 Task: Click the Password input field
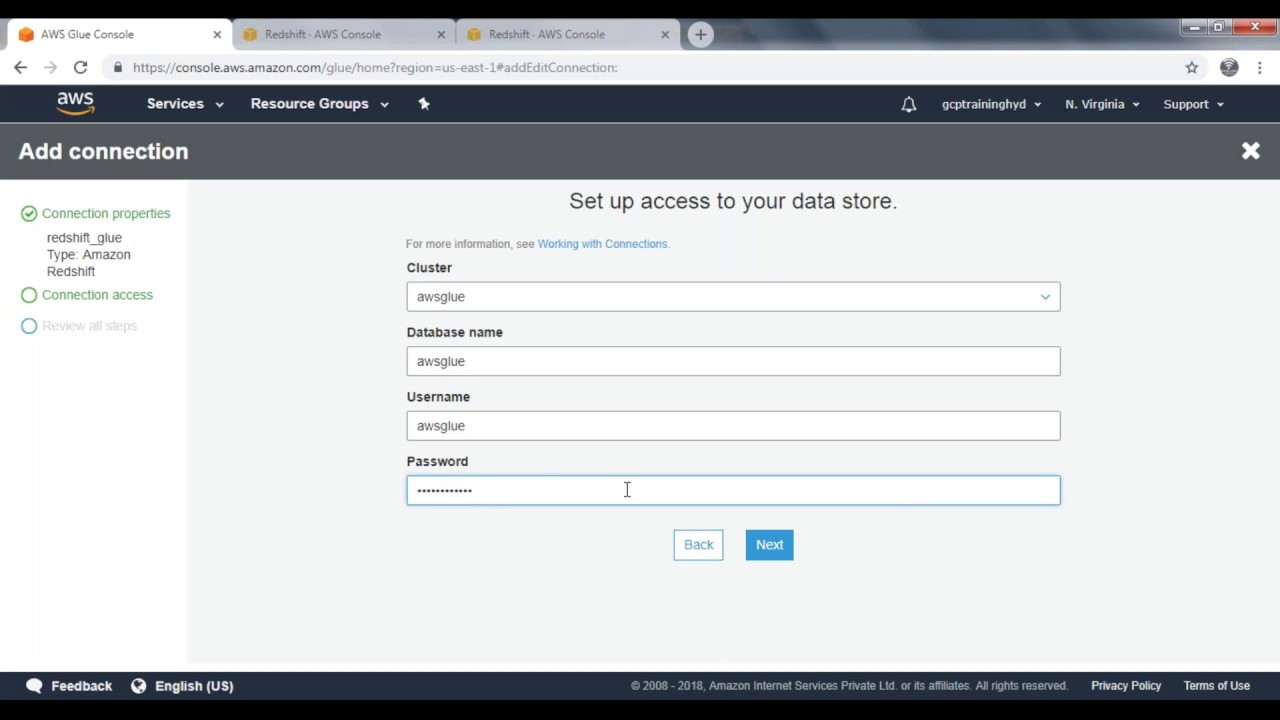[x=733, y=490]
